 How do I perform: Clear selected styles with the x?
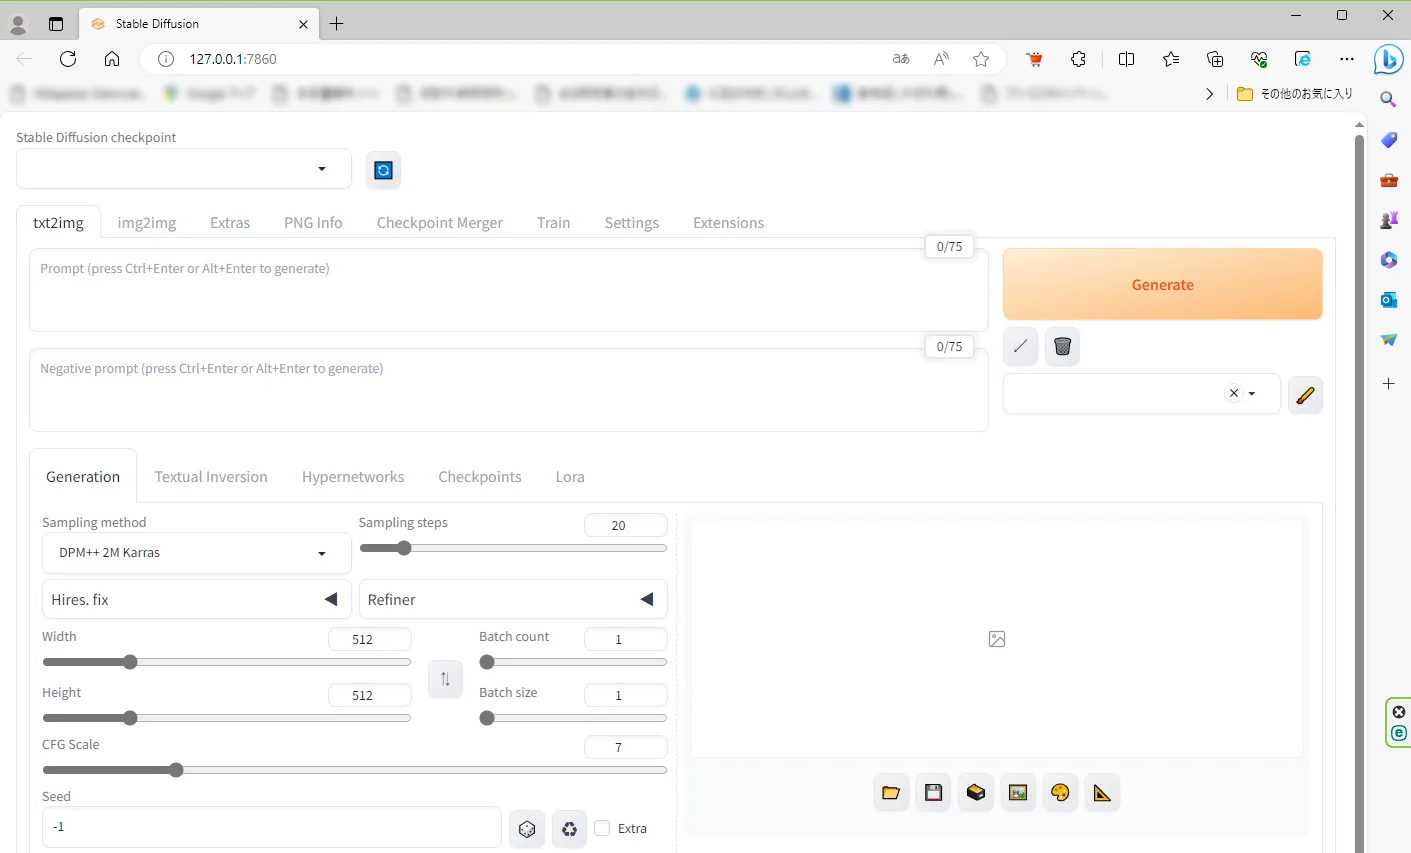tap(1234, 393)
